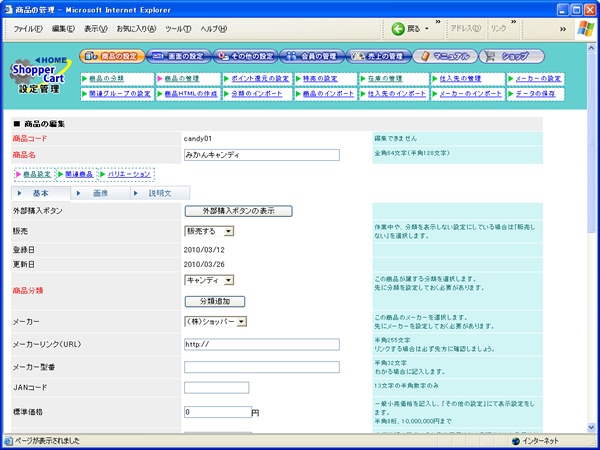
Task: Click the インターネット zone globe icon
Action: point(515,441)
